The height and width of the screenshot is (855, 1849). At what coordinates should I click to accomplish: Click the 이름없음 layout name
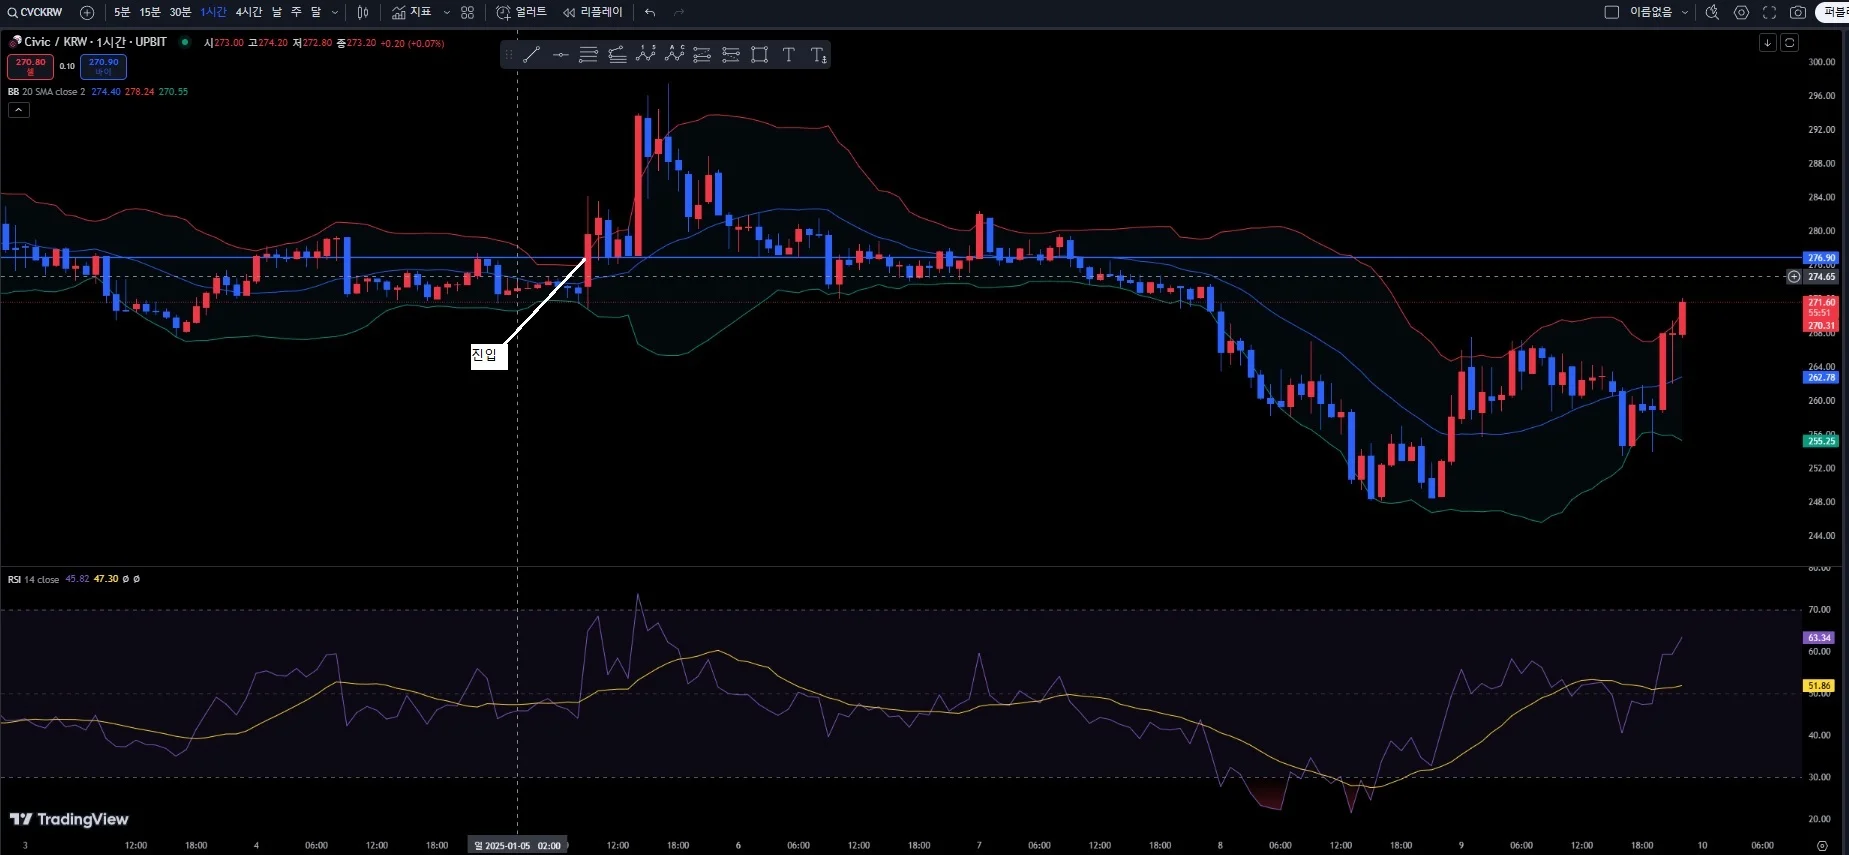click(x=1651, y=12)
